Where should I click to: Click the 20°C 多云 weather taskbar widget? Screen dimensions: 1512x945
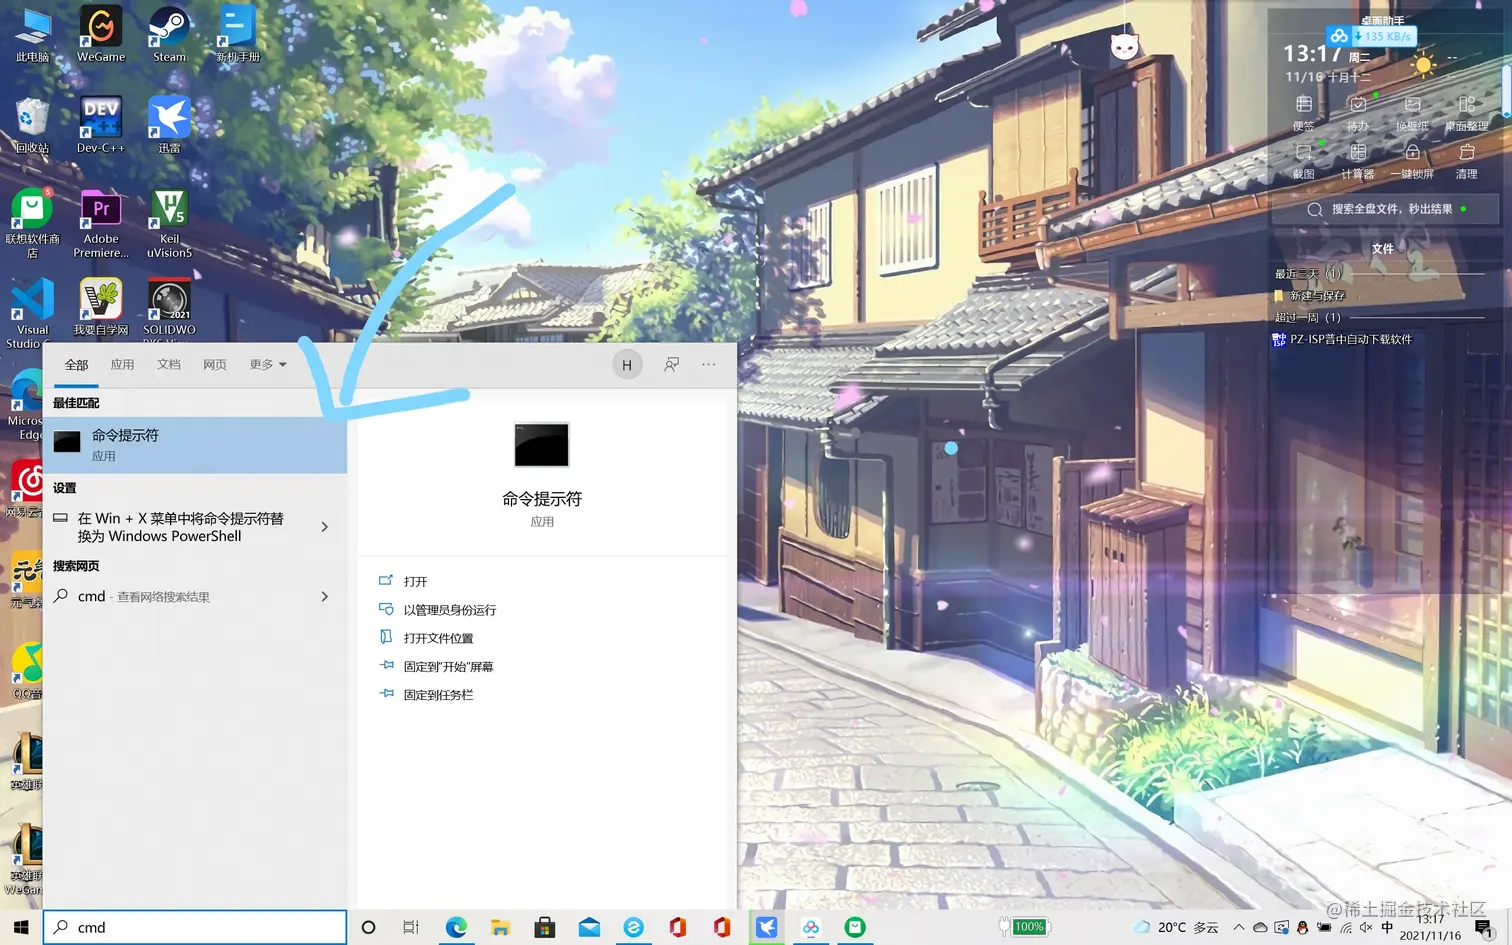1177,927
